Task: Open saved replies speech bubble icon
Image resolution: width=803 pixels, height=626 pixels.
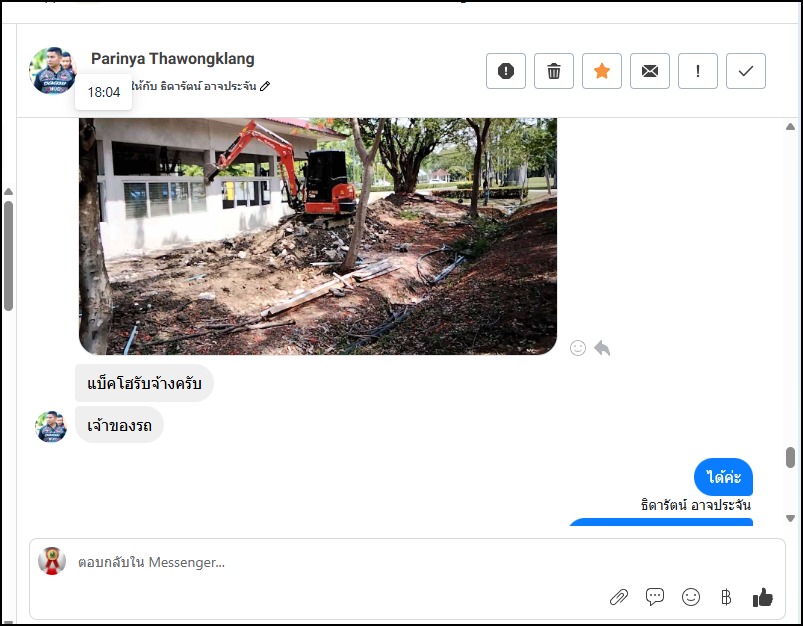Action: [x=654, y=597]
